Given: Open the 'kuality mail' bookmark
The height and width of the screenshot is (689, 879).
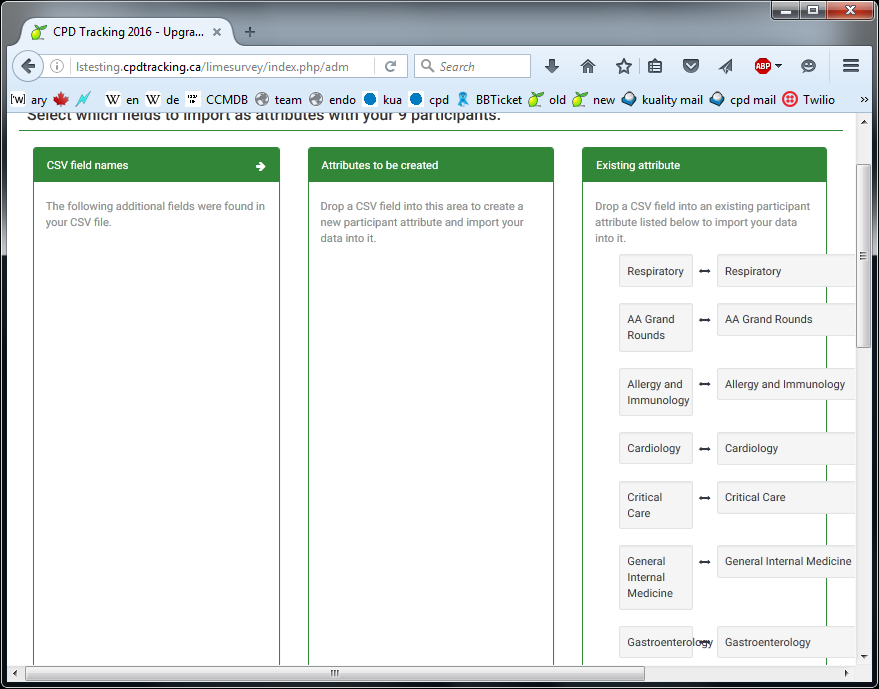Looking at the screenshot, I should point(662,100).
